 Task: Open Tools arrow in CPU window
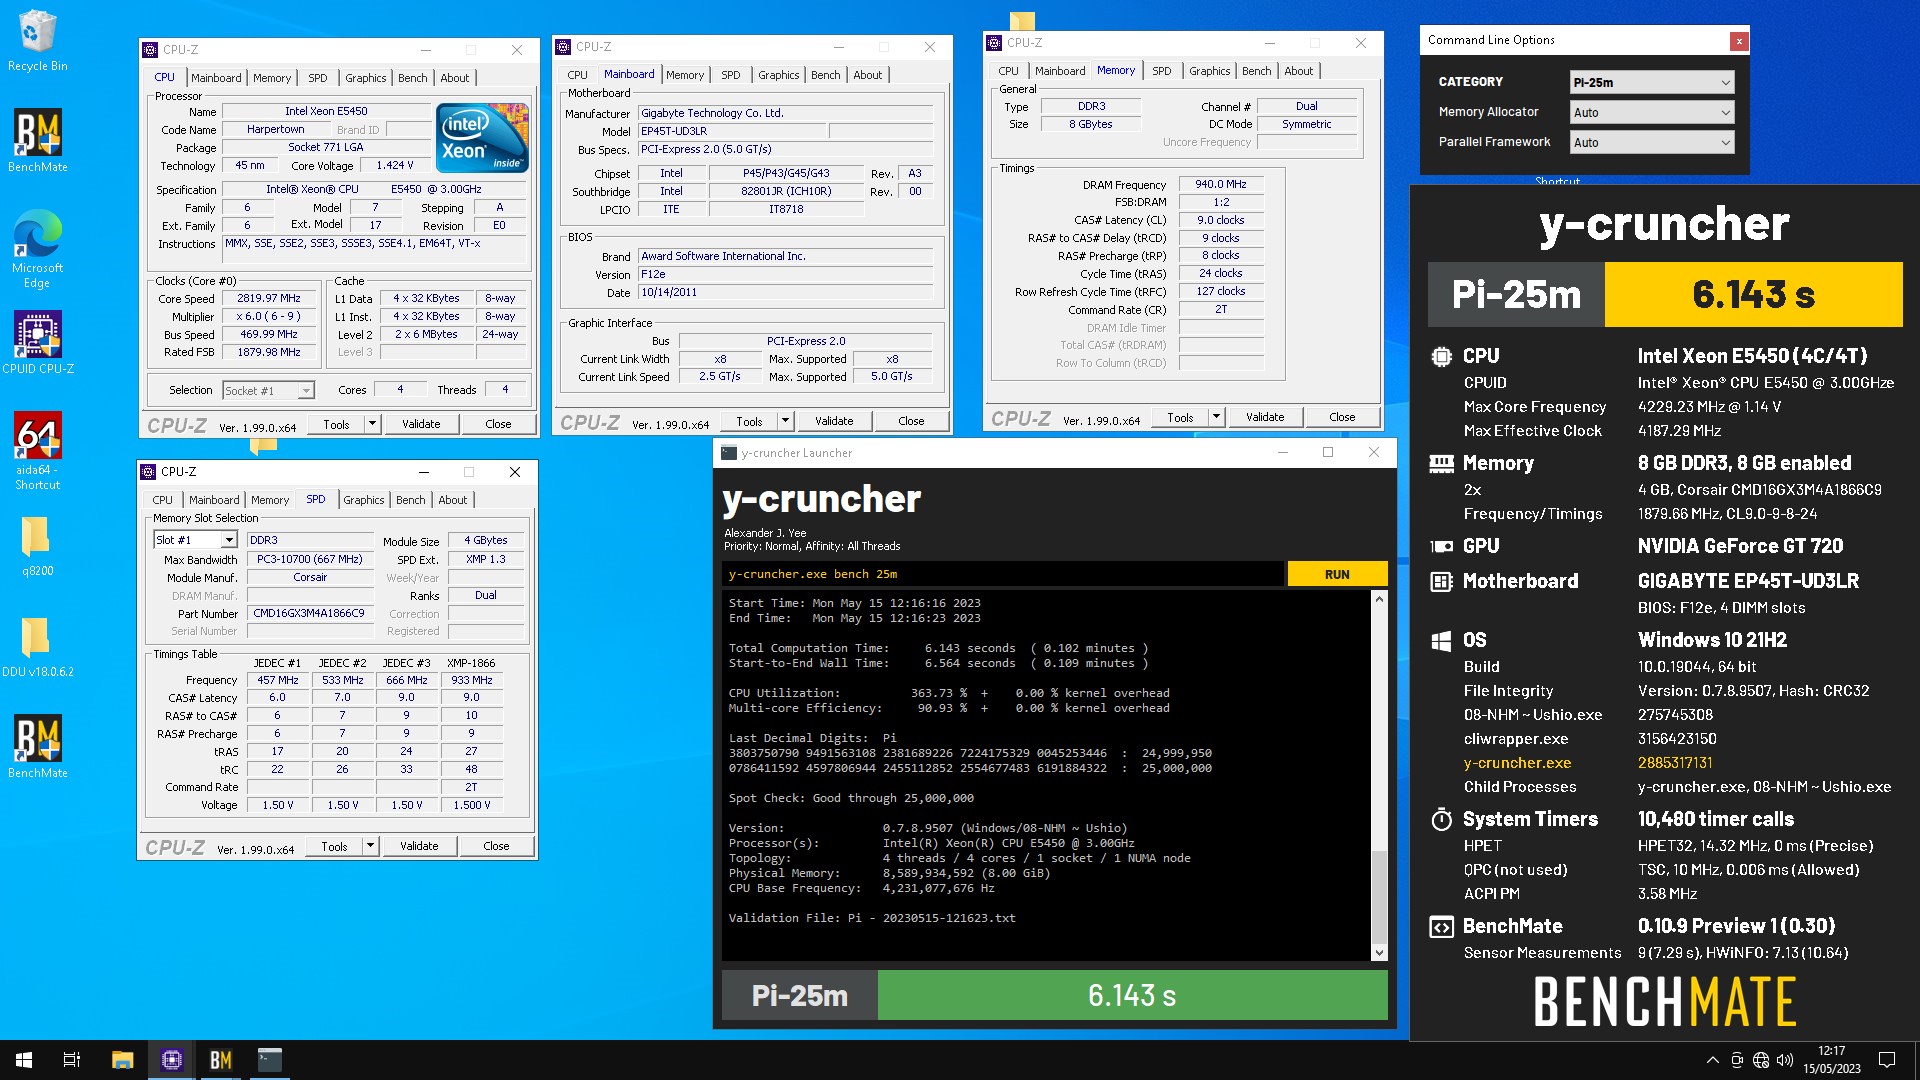tap(372, 424)
